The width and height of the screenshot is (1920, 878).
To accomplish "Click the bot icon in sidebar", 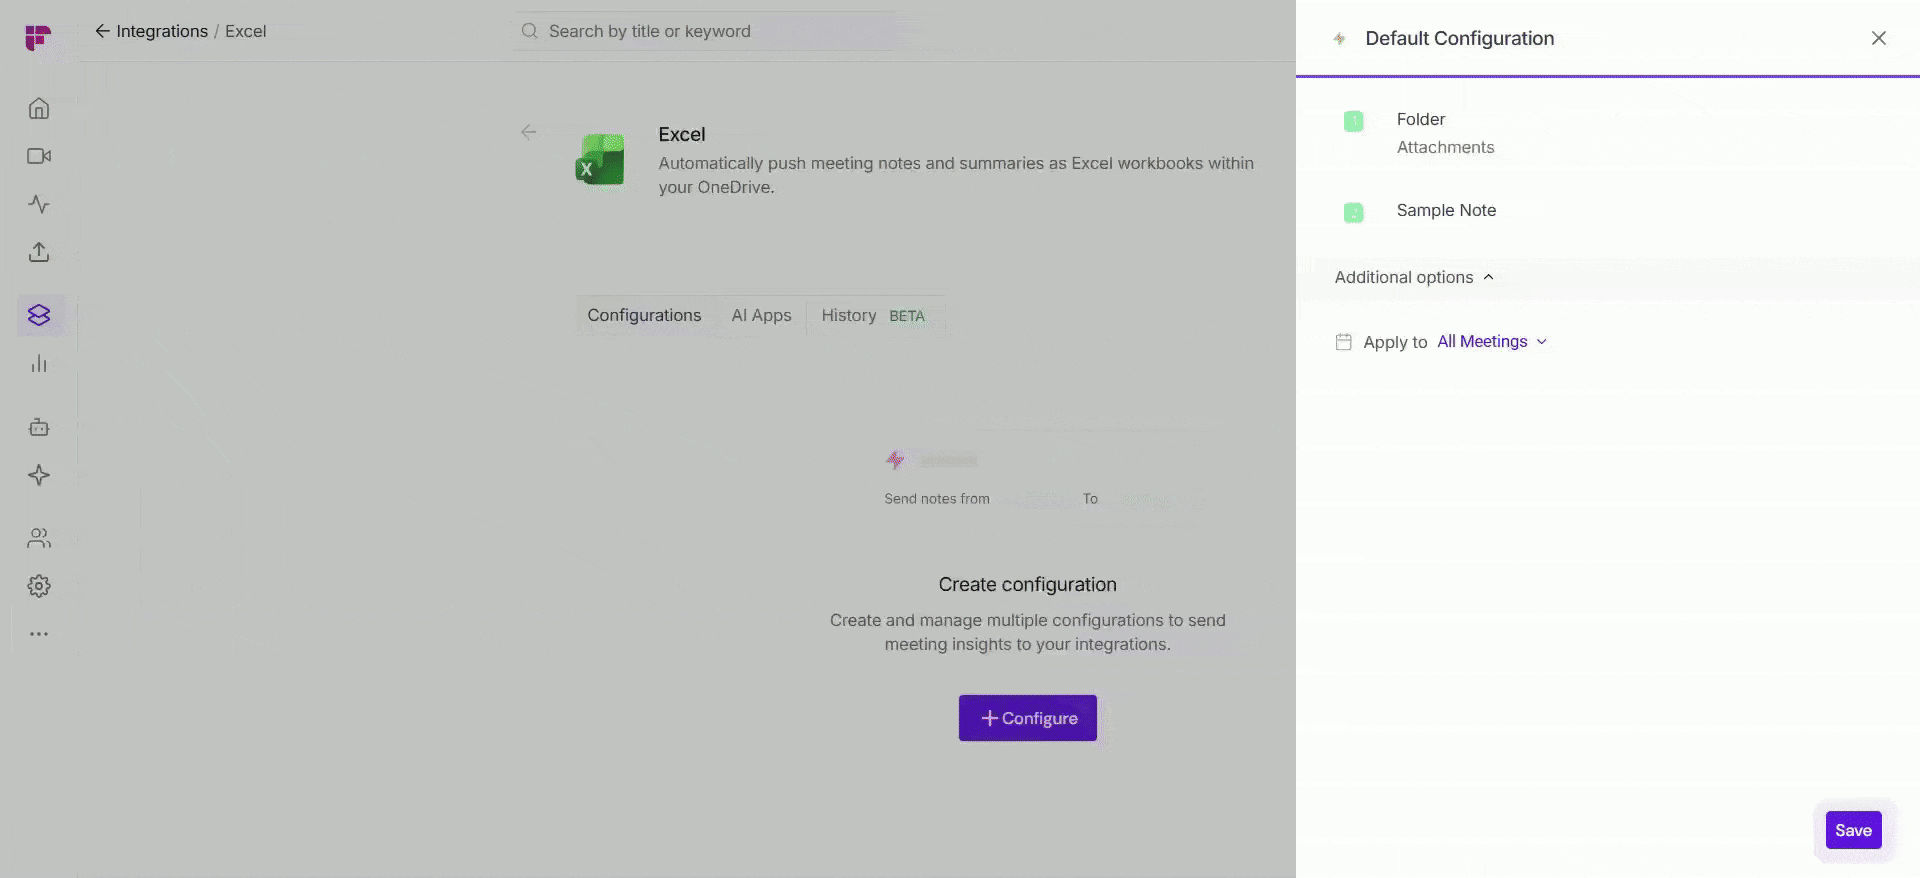I will pos(39,427).
